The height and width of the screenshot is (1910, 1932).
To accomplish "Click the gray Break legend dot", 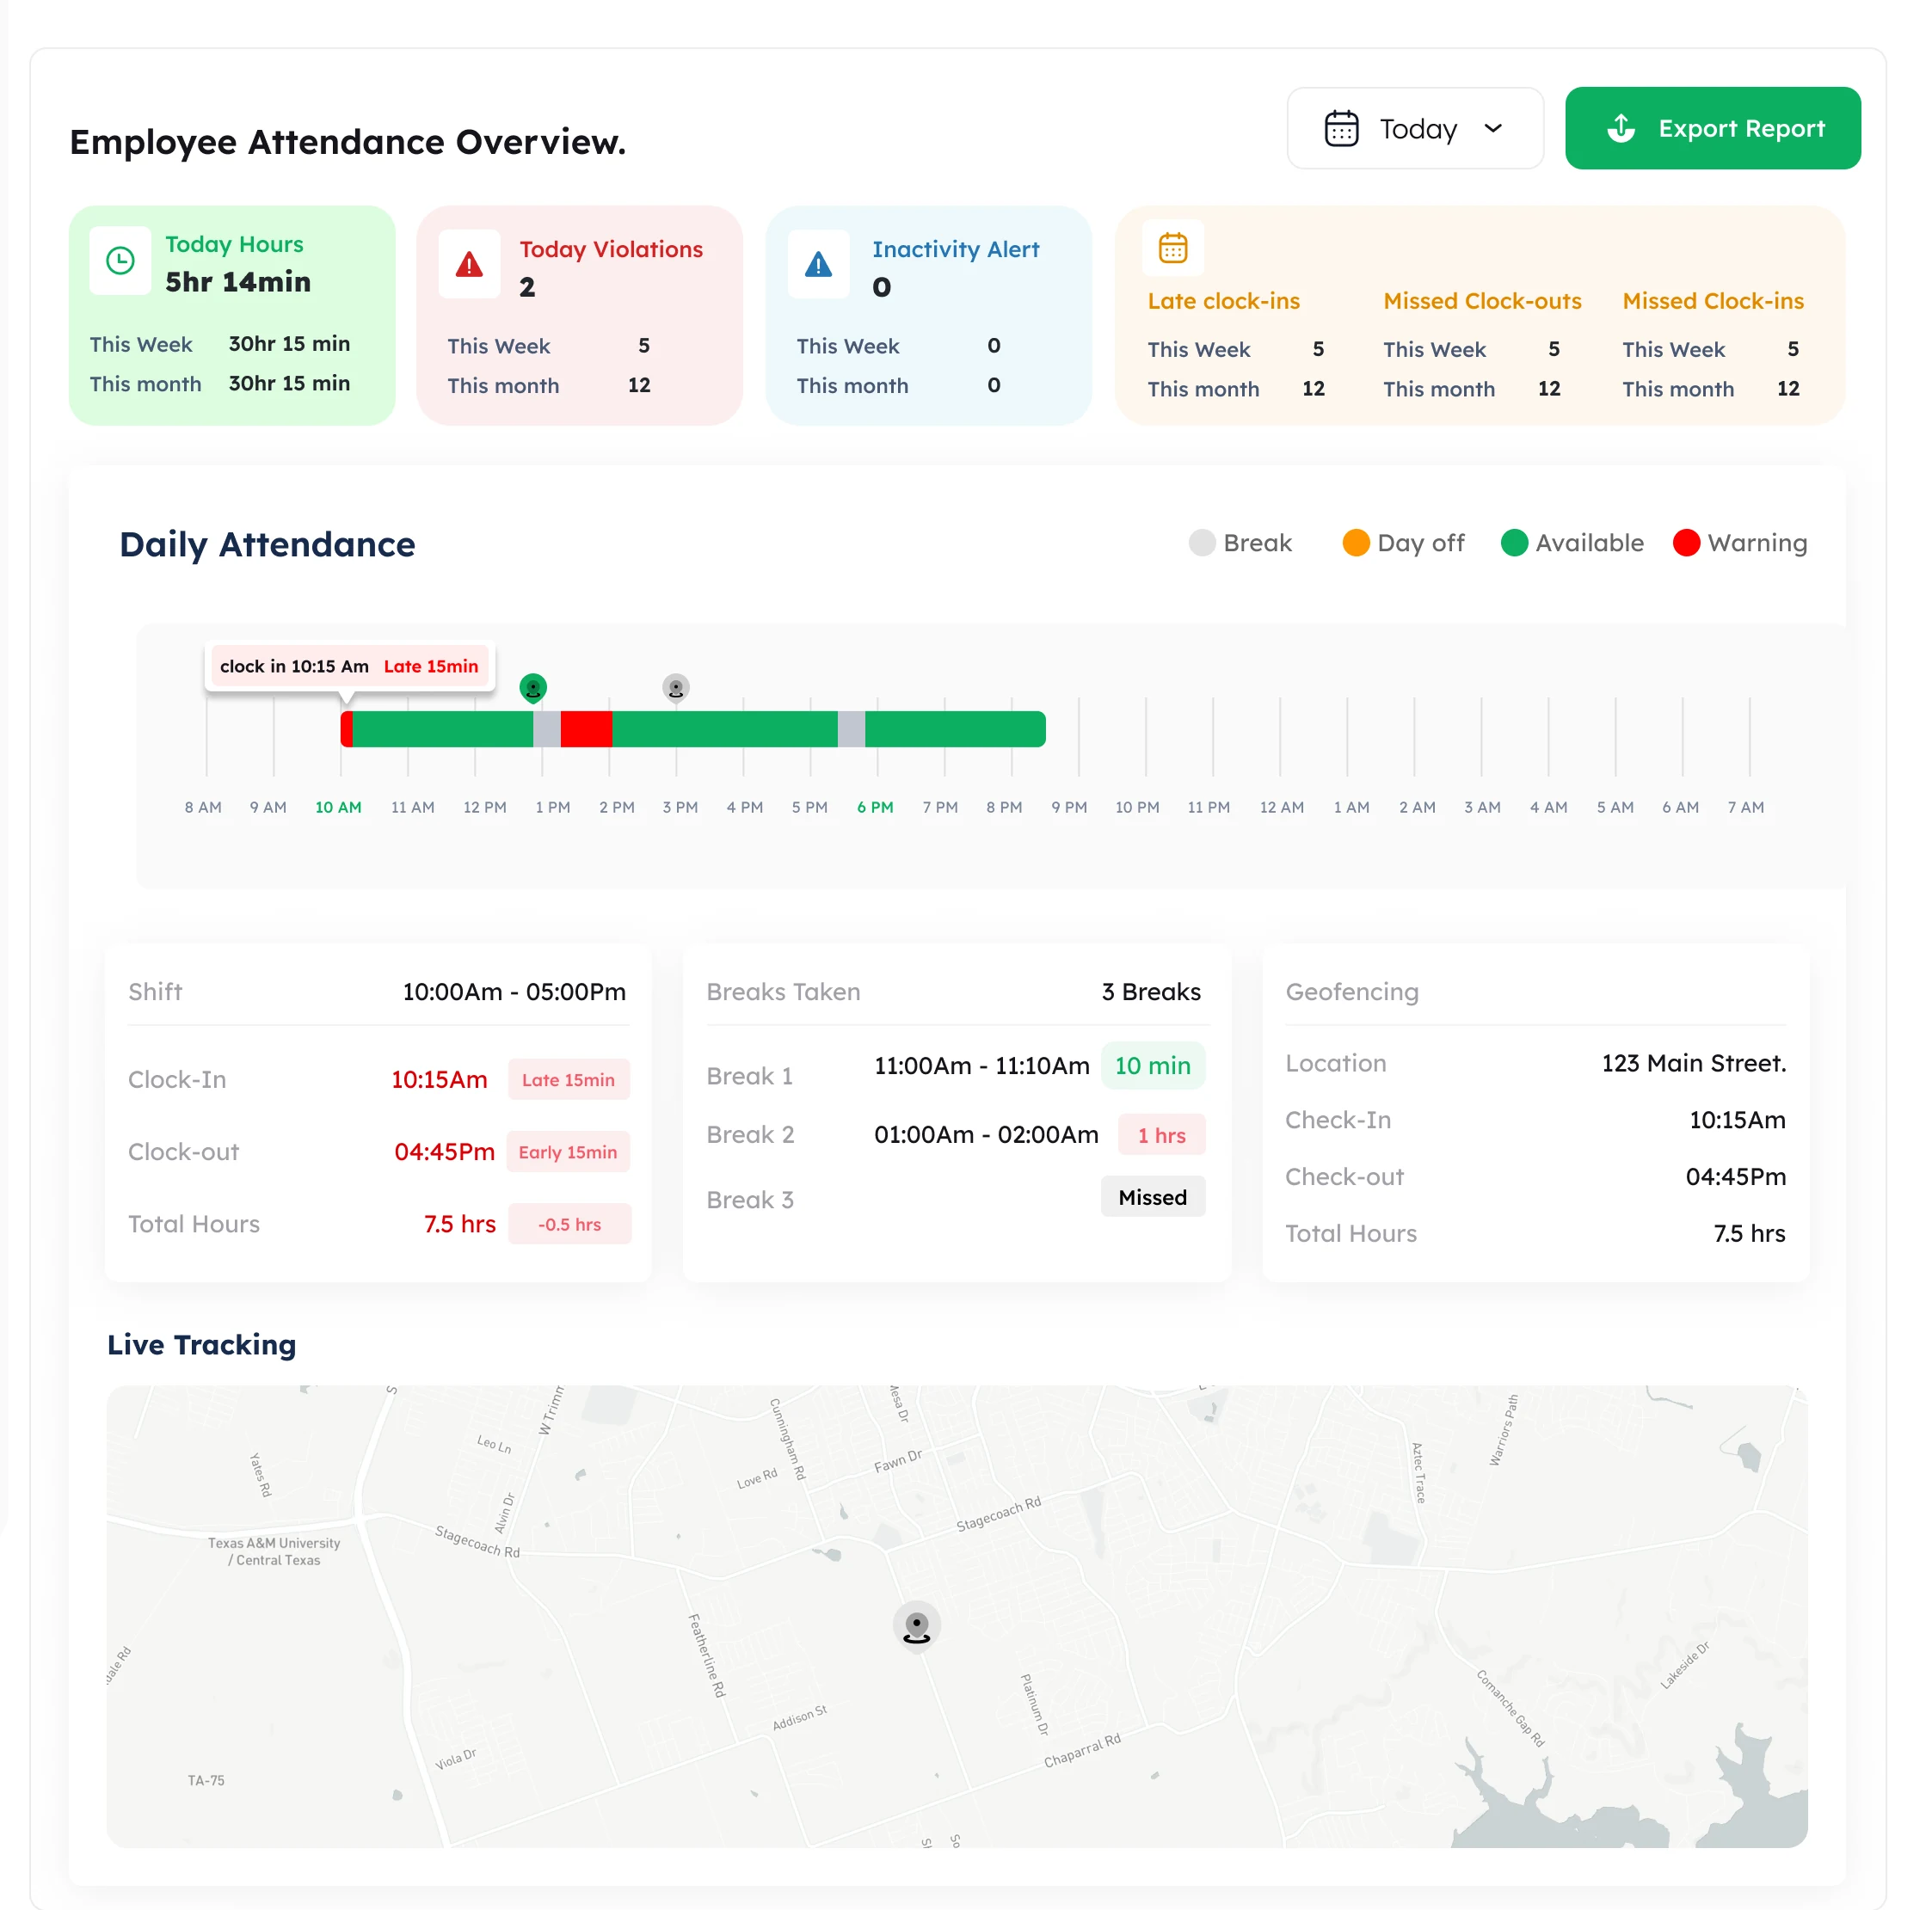I will pos(1201,543).
